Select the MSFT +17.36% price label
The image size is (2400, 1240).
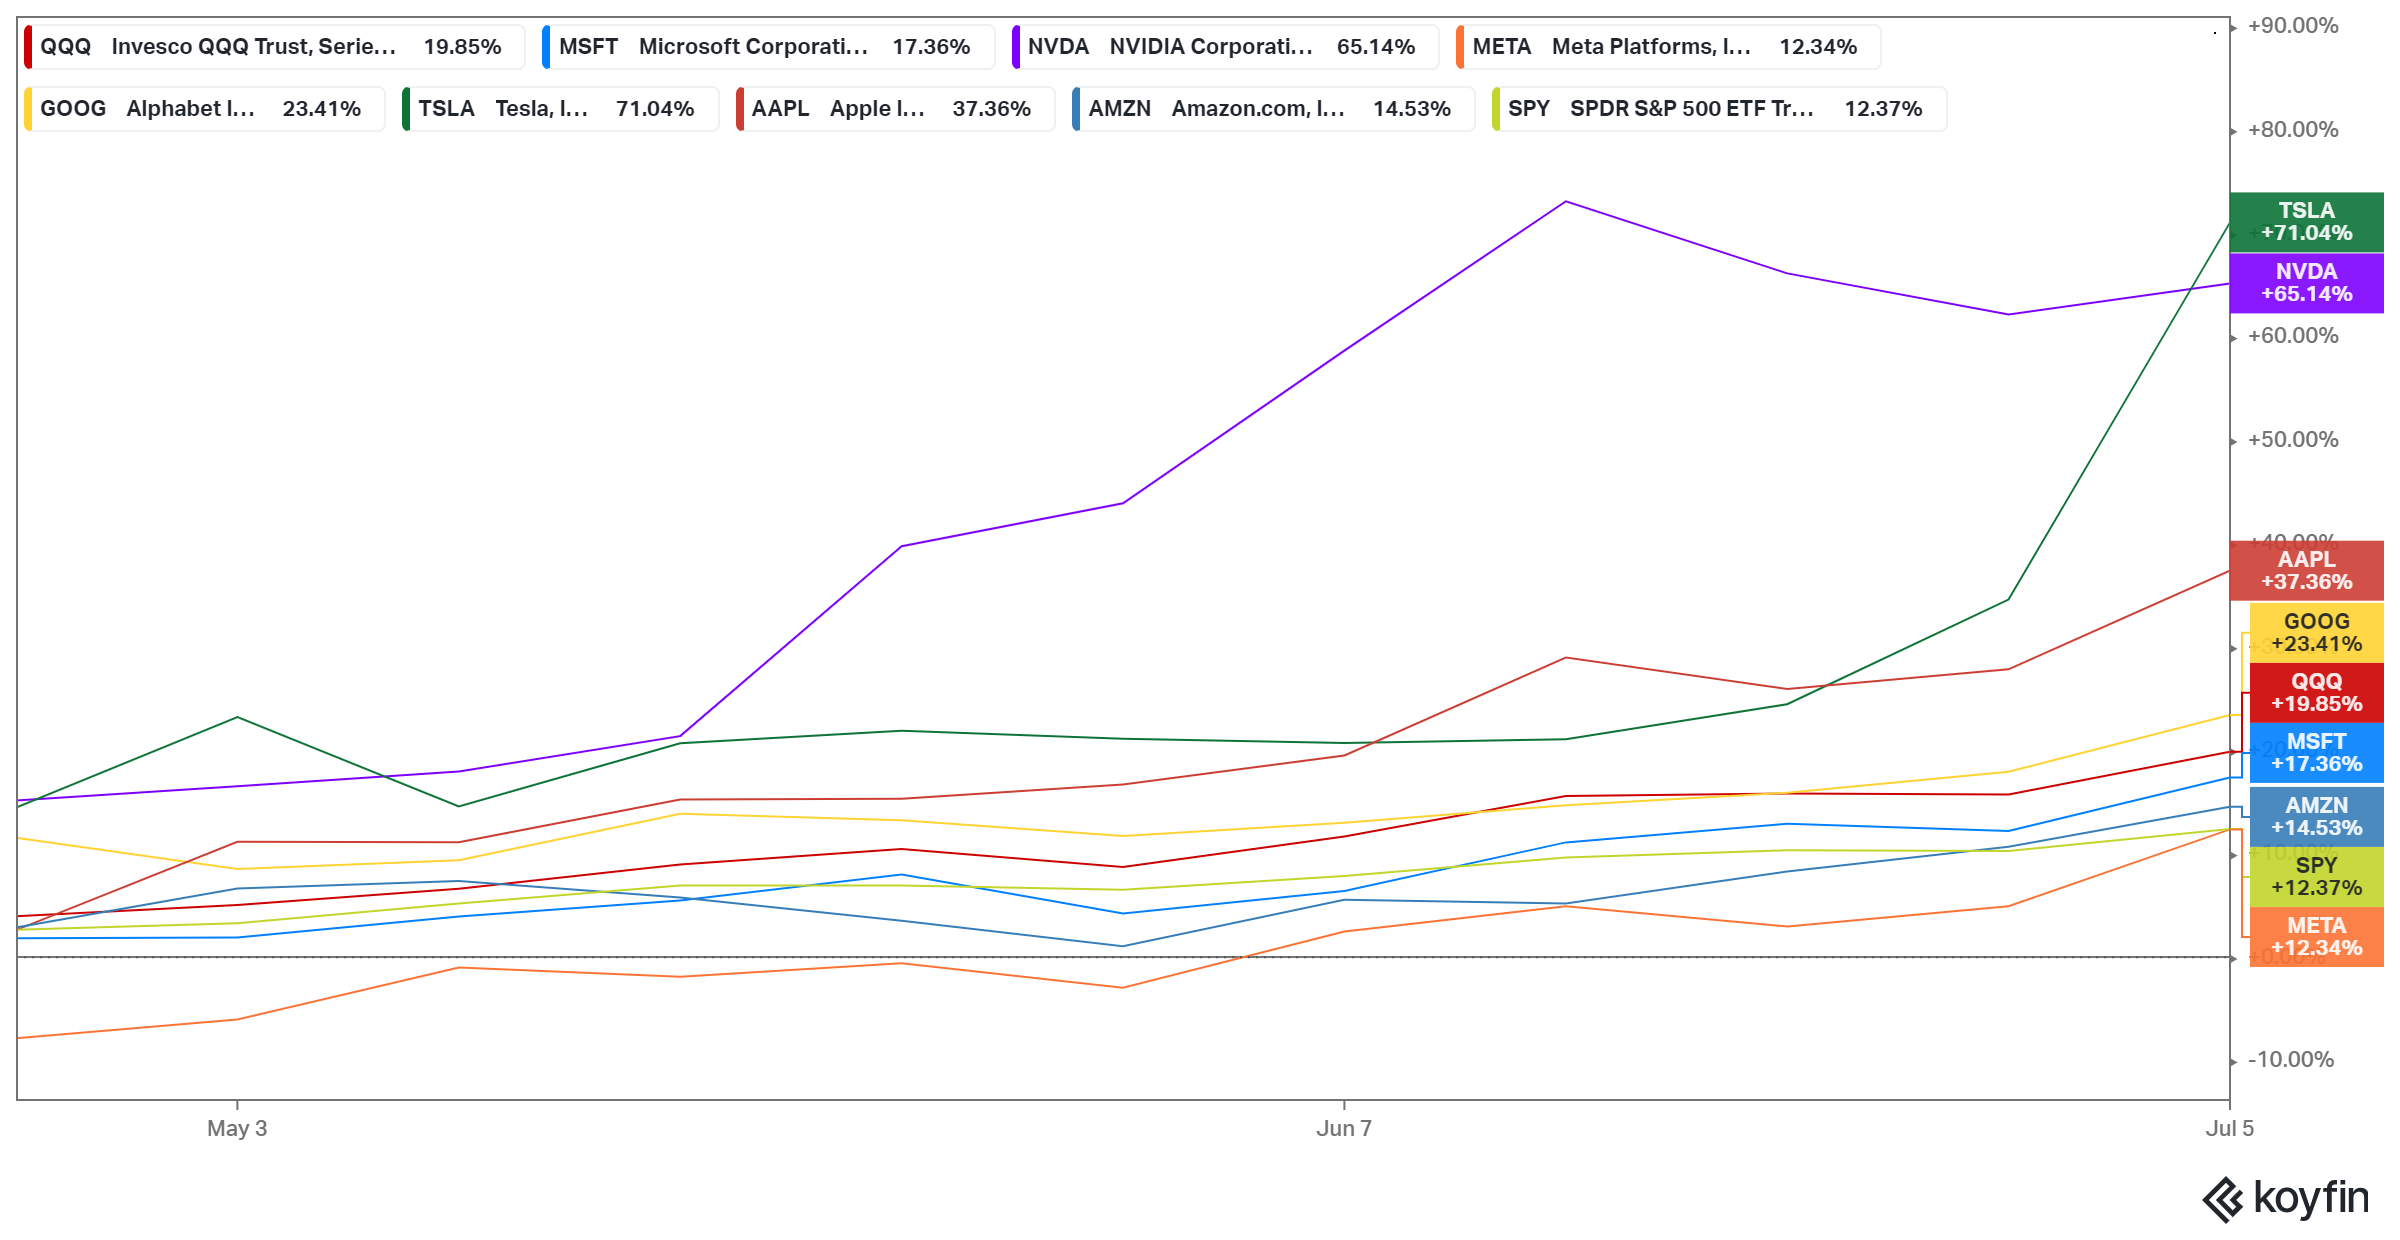(x=2317, y=753)
